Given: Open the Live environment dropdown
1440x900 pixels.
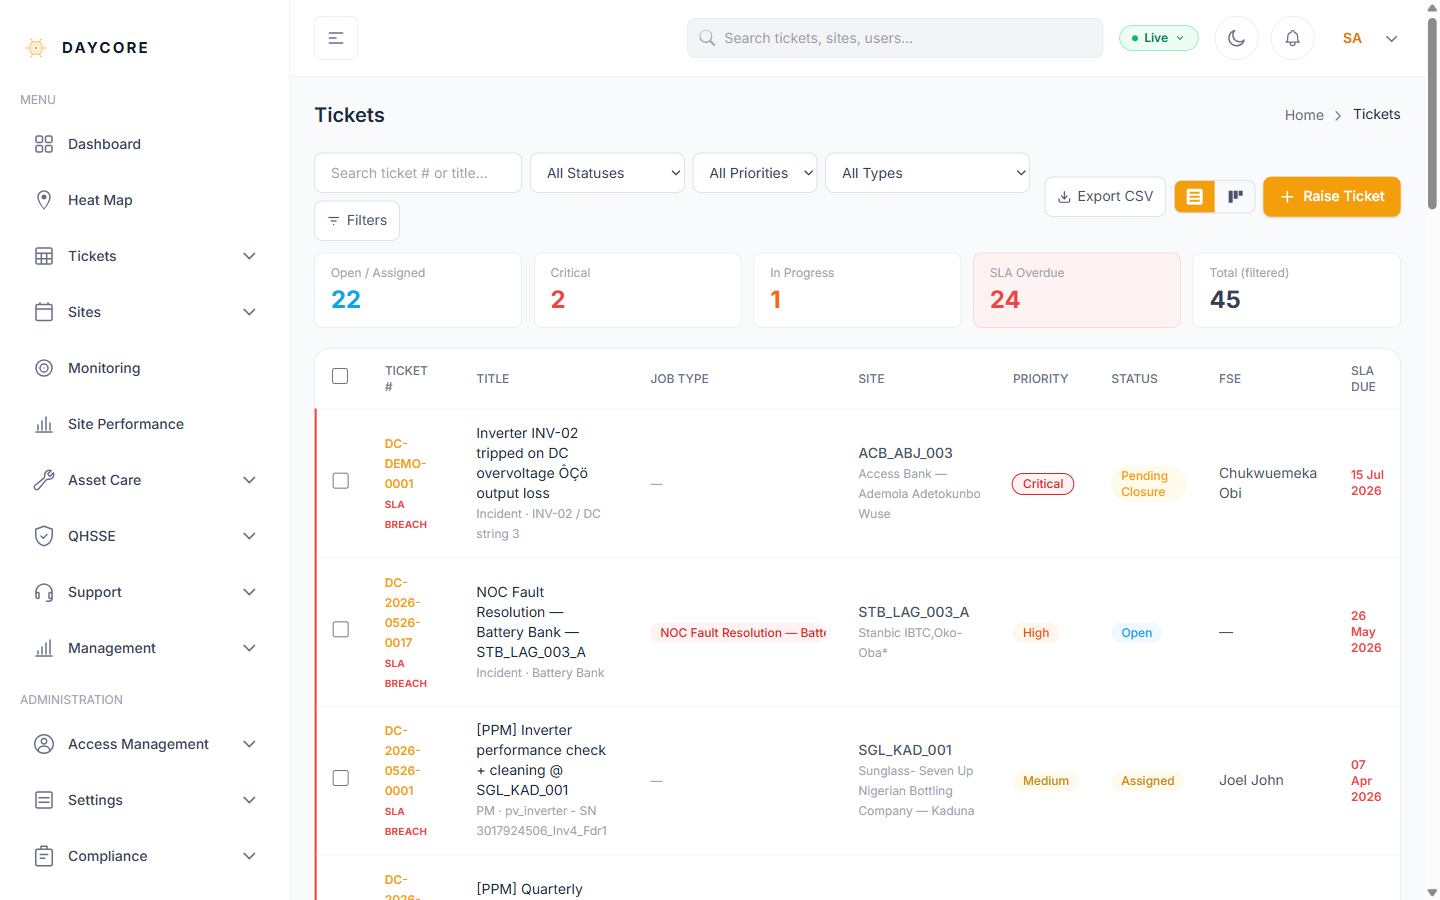Looking at the screenshot, I should pyautogui.click(x=1159, y=38).
